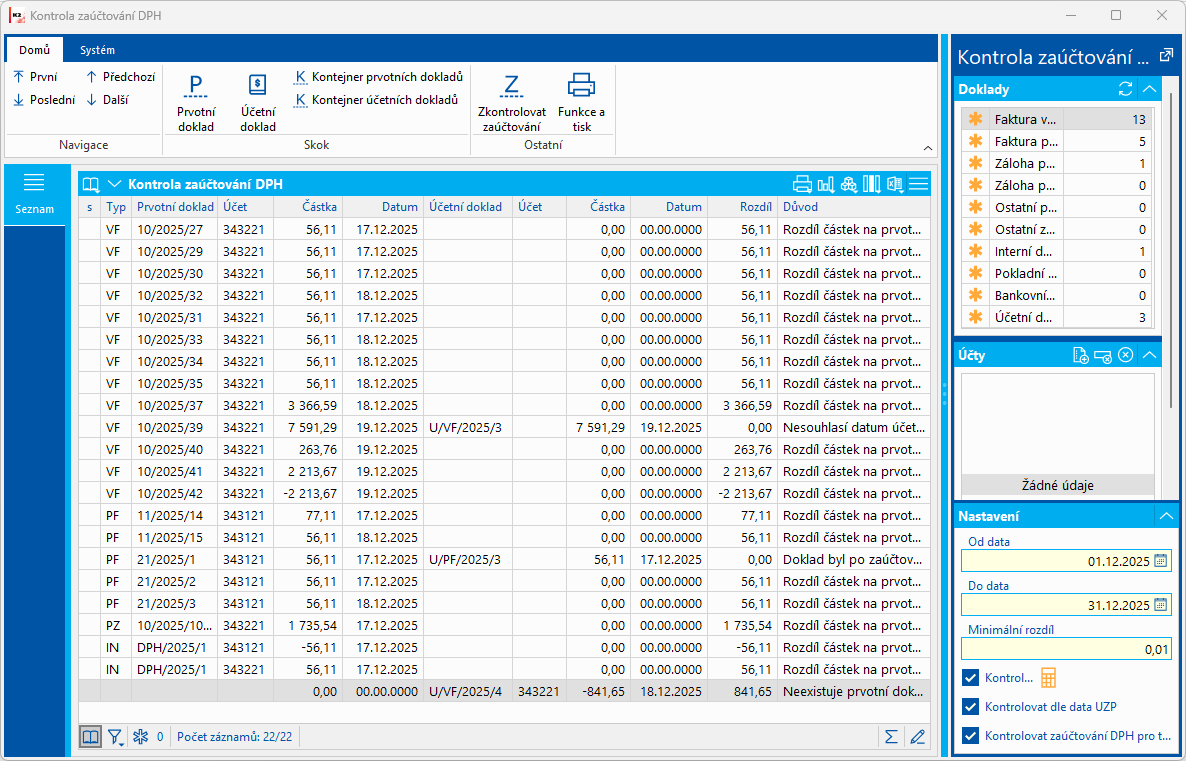Open the Prvotní doklad ribbon icon
The width and height of the screenshot is (1186, 761).
tap(196, 86)
